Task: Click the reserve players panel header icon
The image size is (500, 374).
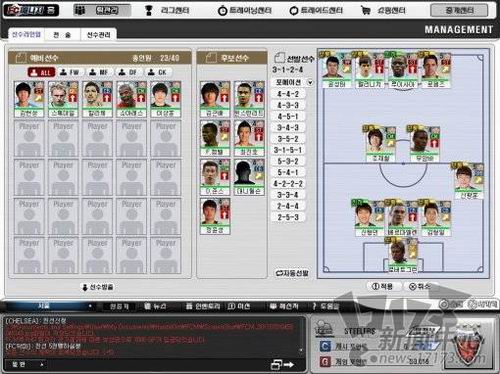Action: (21, 58)
